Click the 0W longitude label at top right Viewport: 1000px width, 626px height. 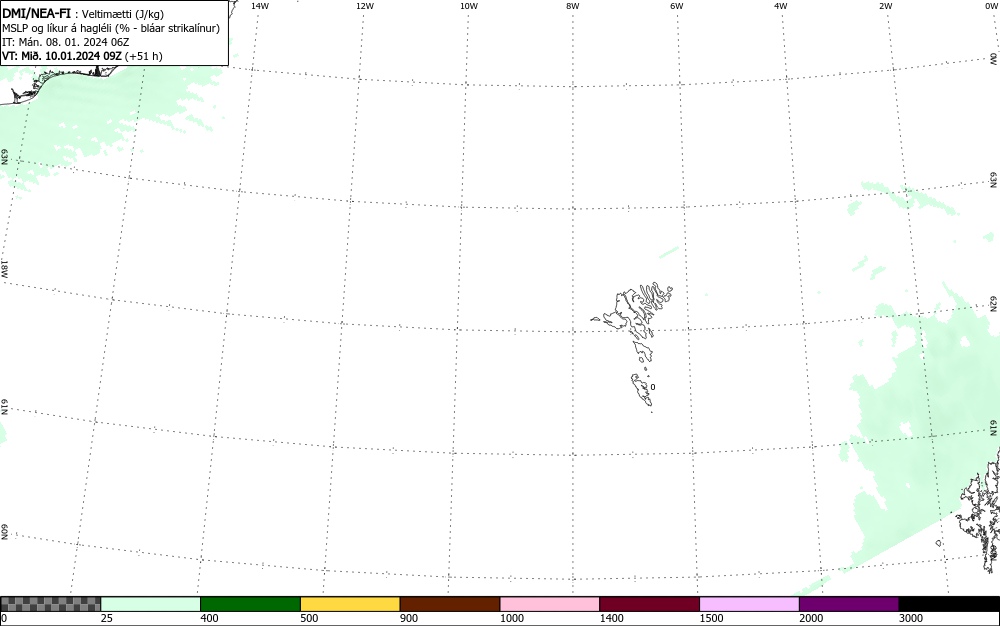click(991, 6)
